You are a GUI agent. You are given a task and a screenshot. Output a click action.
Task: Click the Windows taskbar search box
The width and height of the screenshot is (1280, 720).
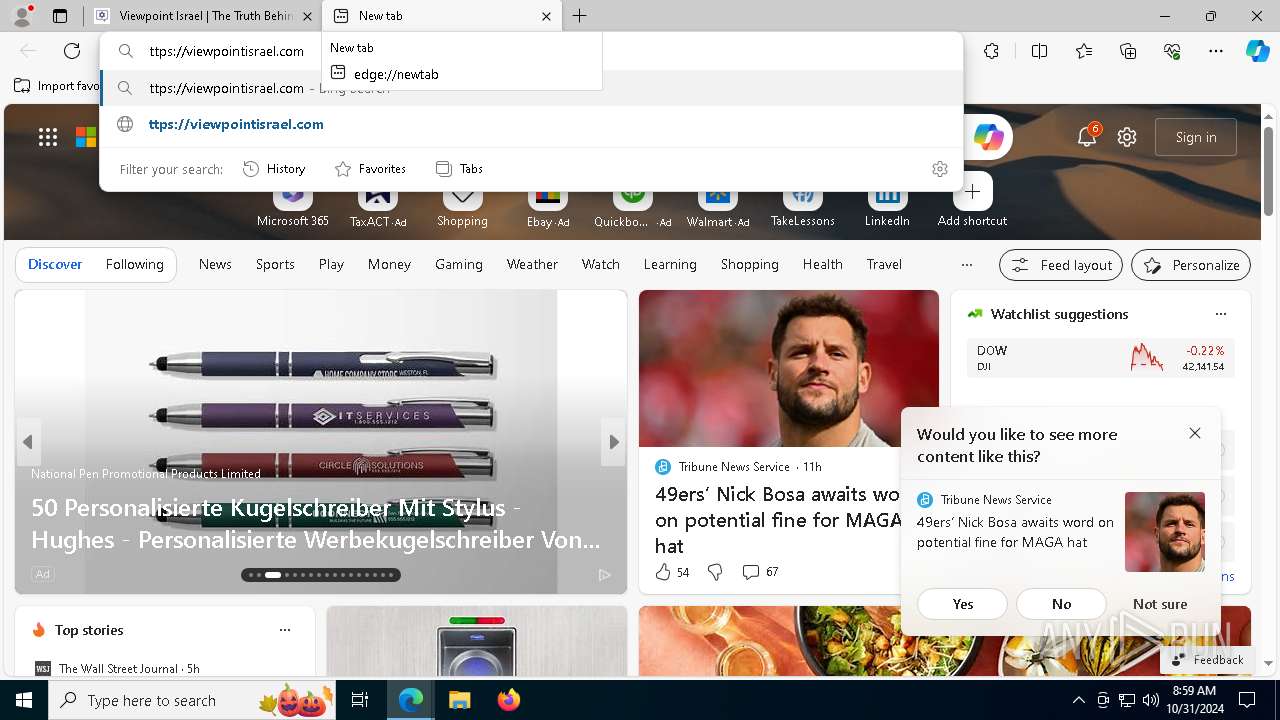click(x=190, y=700)
